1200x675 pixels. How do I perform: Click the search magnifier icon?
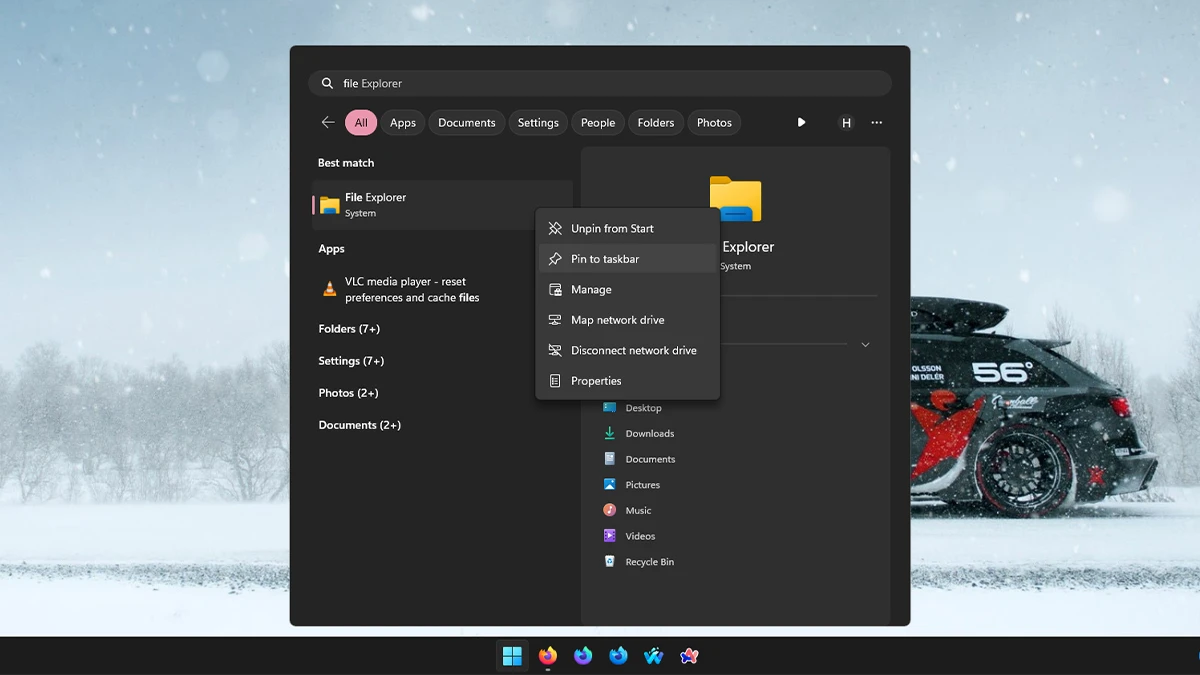point(327,84)
